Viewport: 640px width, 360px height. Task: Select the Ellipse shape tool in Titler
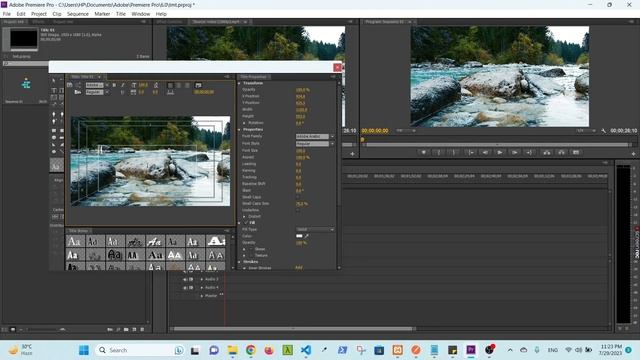coord(54,138)
